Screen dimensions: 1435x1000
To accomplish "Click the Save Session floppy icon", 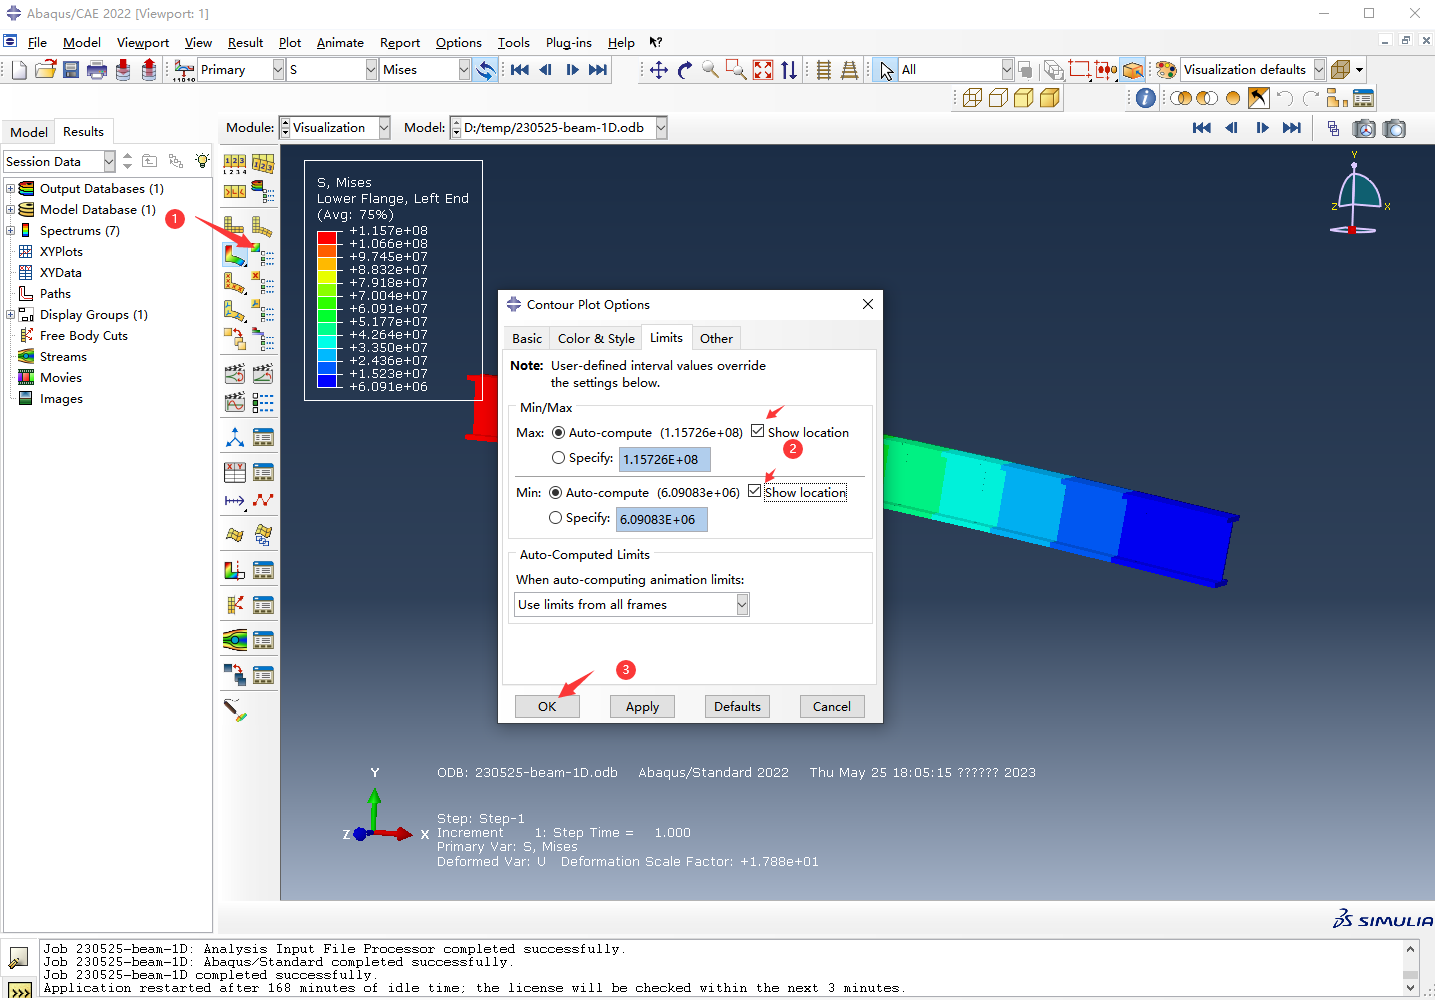I will tap(71, 69).
